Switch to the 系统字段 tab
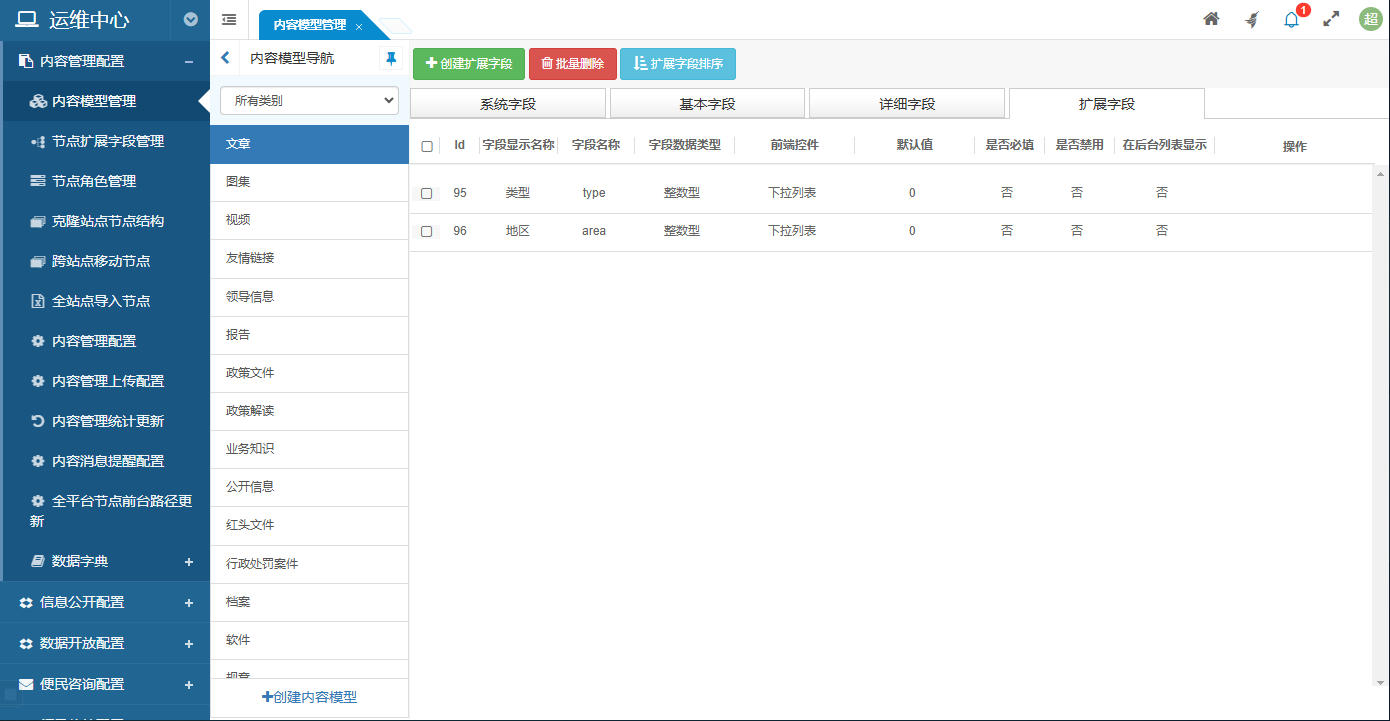Image resolution: width=1390 pixels, height=721 pixels. (508, 104)
